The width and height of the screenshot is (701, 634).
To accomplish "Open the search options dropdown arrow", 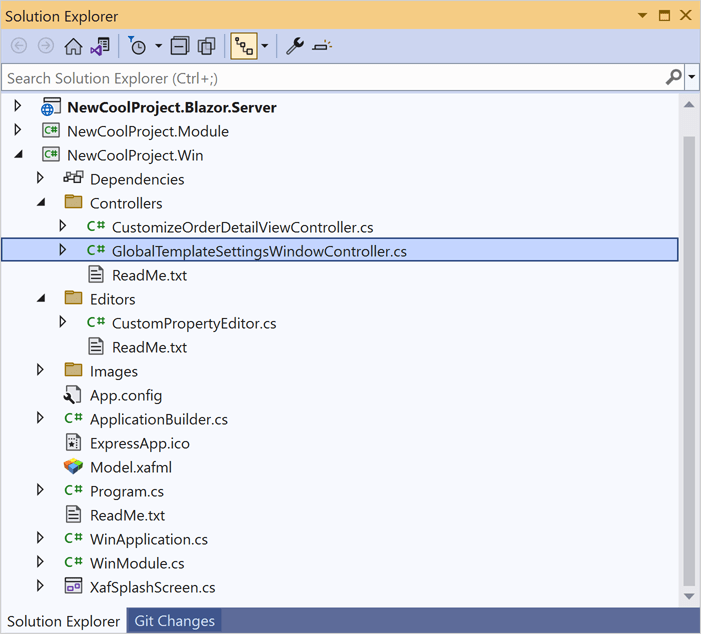I will [691, 77].
